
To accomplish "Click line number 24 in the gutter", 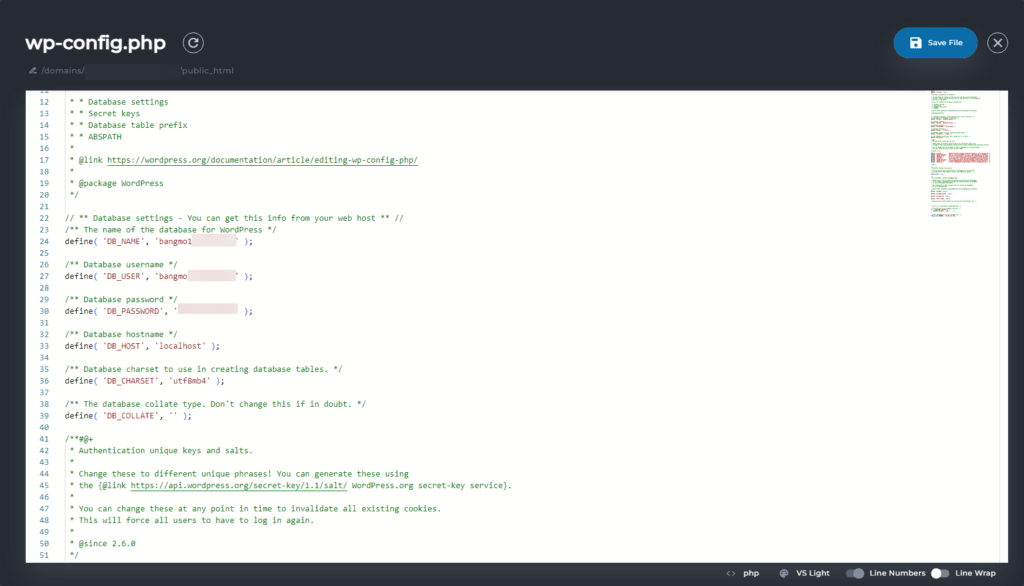I will coord(44,242).
